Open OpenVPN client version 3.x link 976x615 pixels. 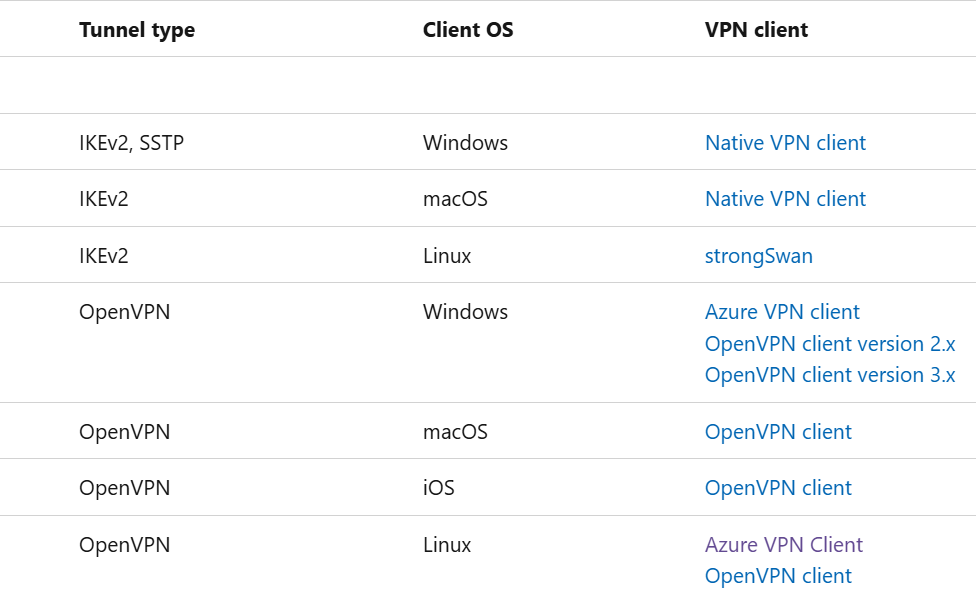click(x=830, y=375)
